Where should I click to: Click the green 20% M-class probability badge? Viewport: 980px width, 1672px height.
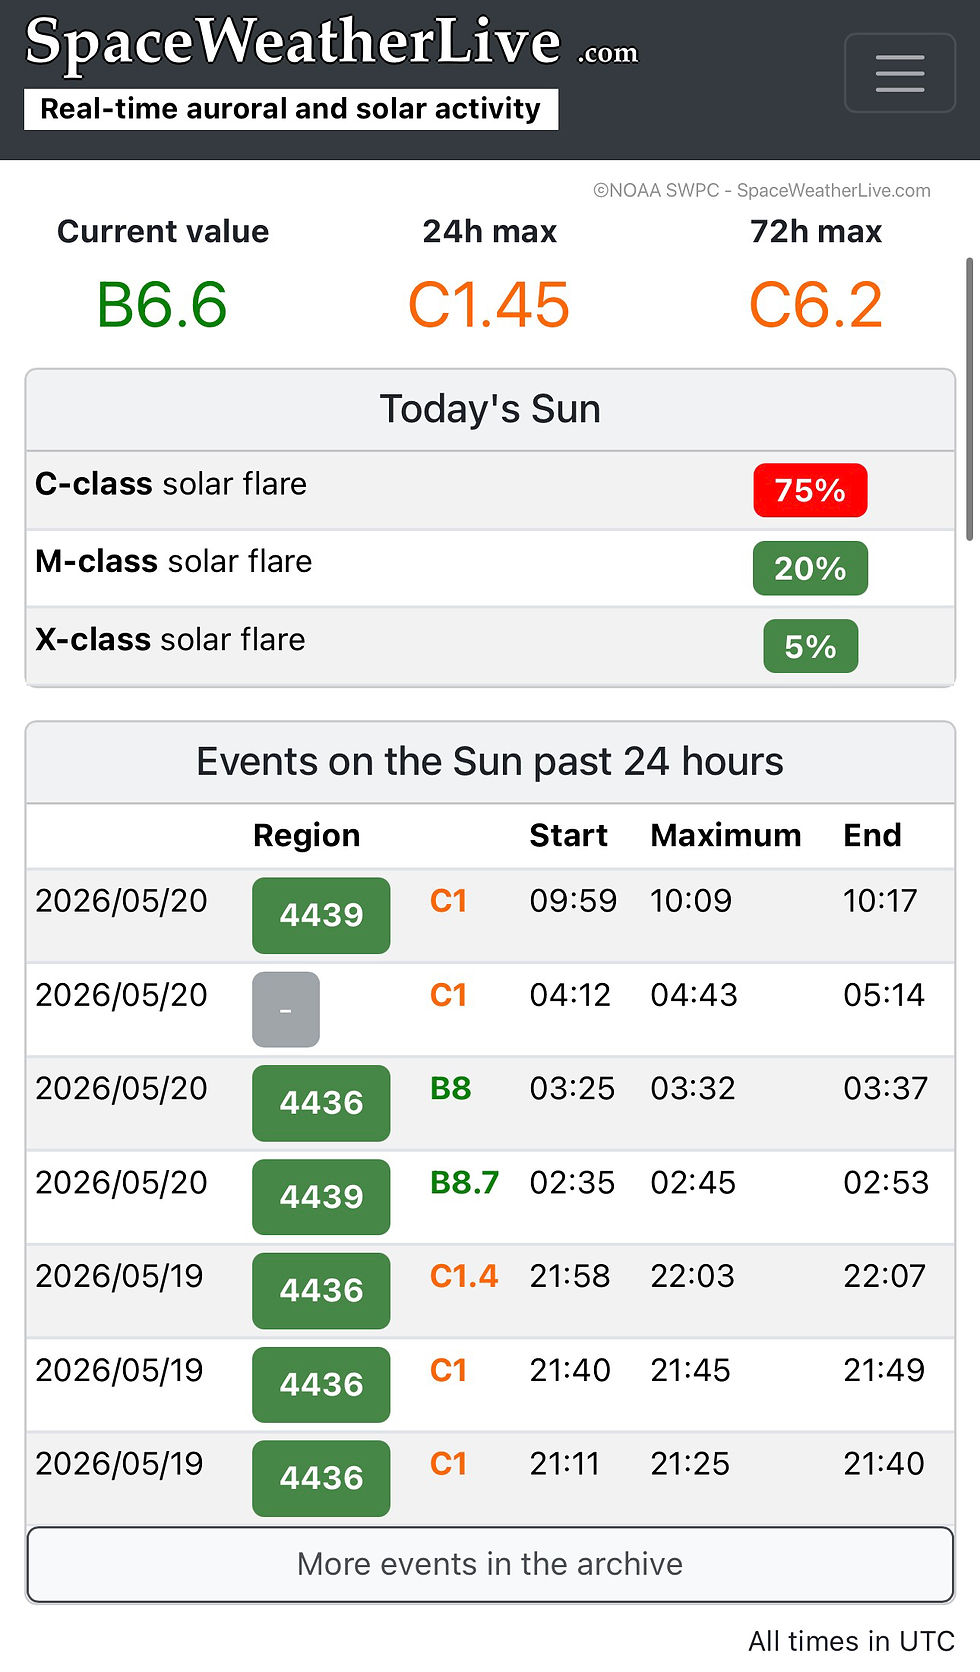point(810,568)
